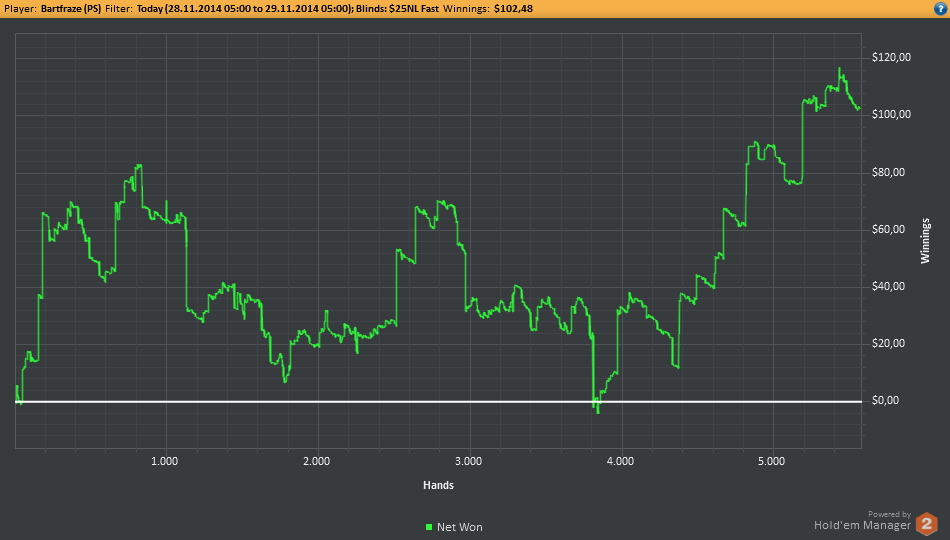Click the $0,00 y-axis label

(x=885, y=401)
